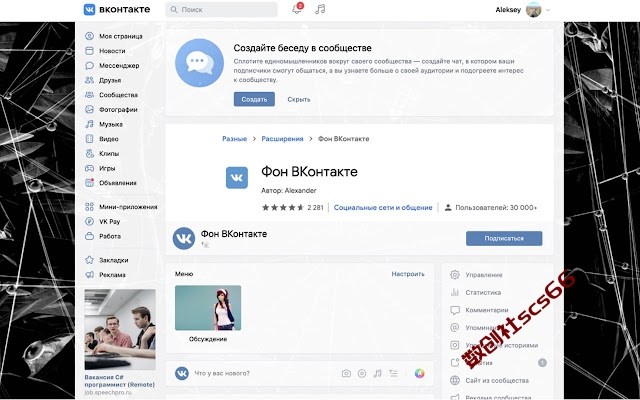The image size is (640, 400).
Task: Open Социальные сети и общение category link
Action: pos(383,207)
